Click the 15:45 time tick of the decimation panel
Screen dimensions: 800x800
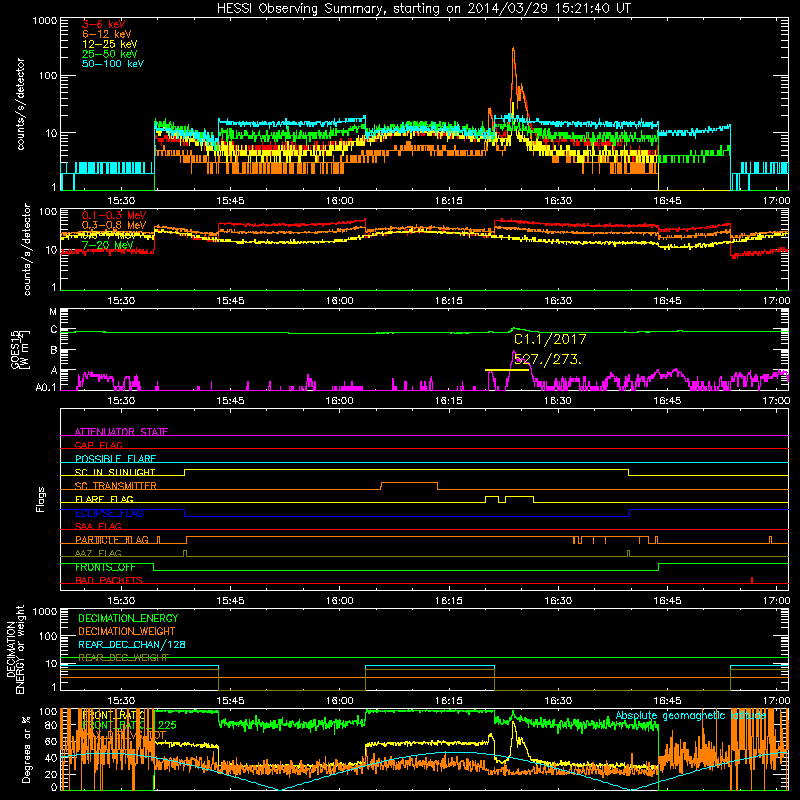pos(230,701)
